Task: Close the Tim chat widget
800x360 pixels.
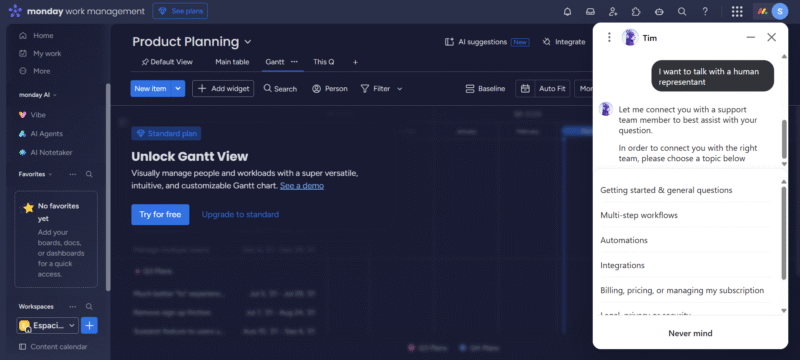Action: pos(771,37)
